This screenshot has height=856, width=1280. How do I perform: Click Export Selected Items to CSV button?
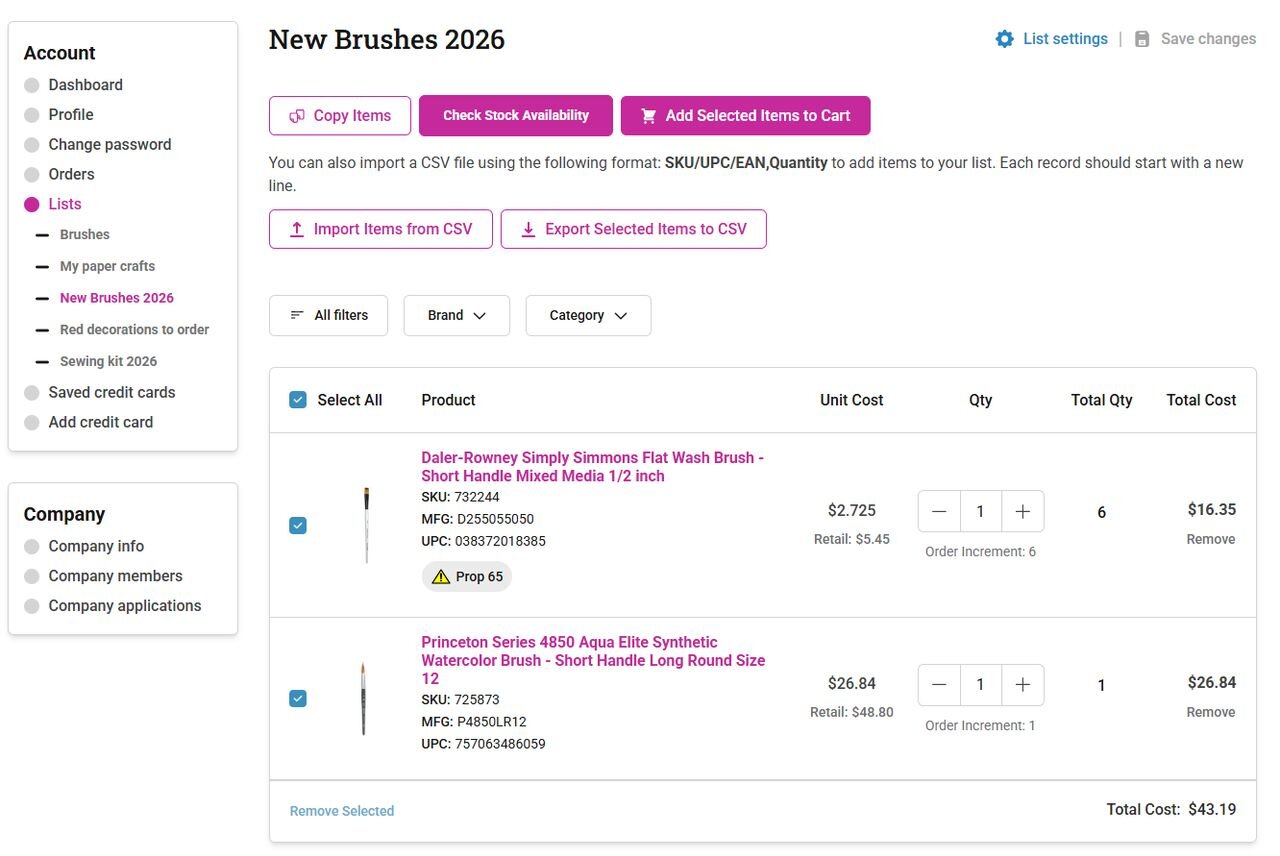(x=634, y=229)
